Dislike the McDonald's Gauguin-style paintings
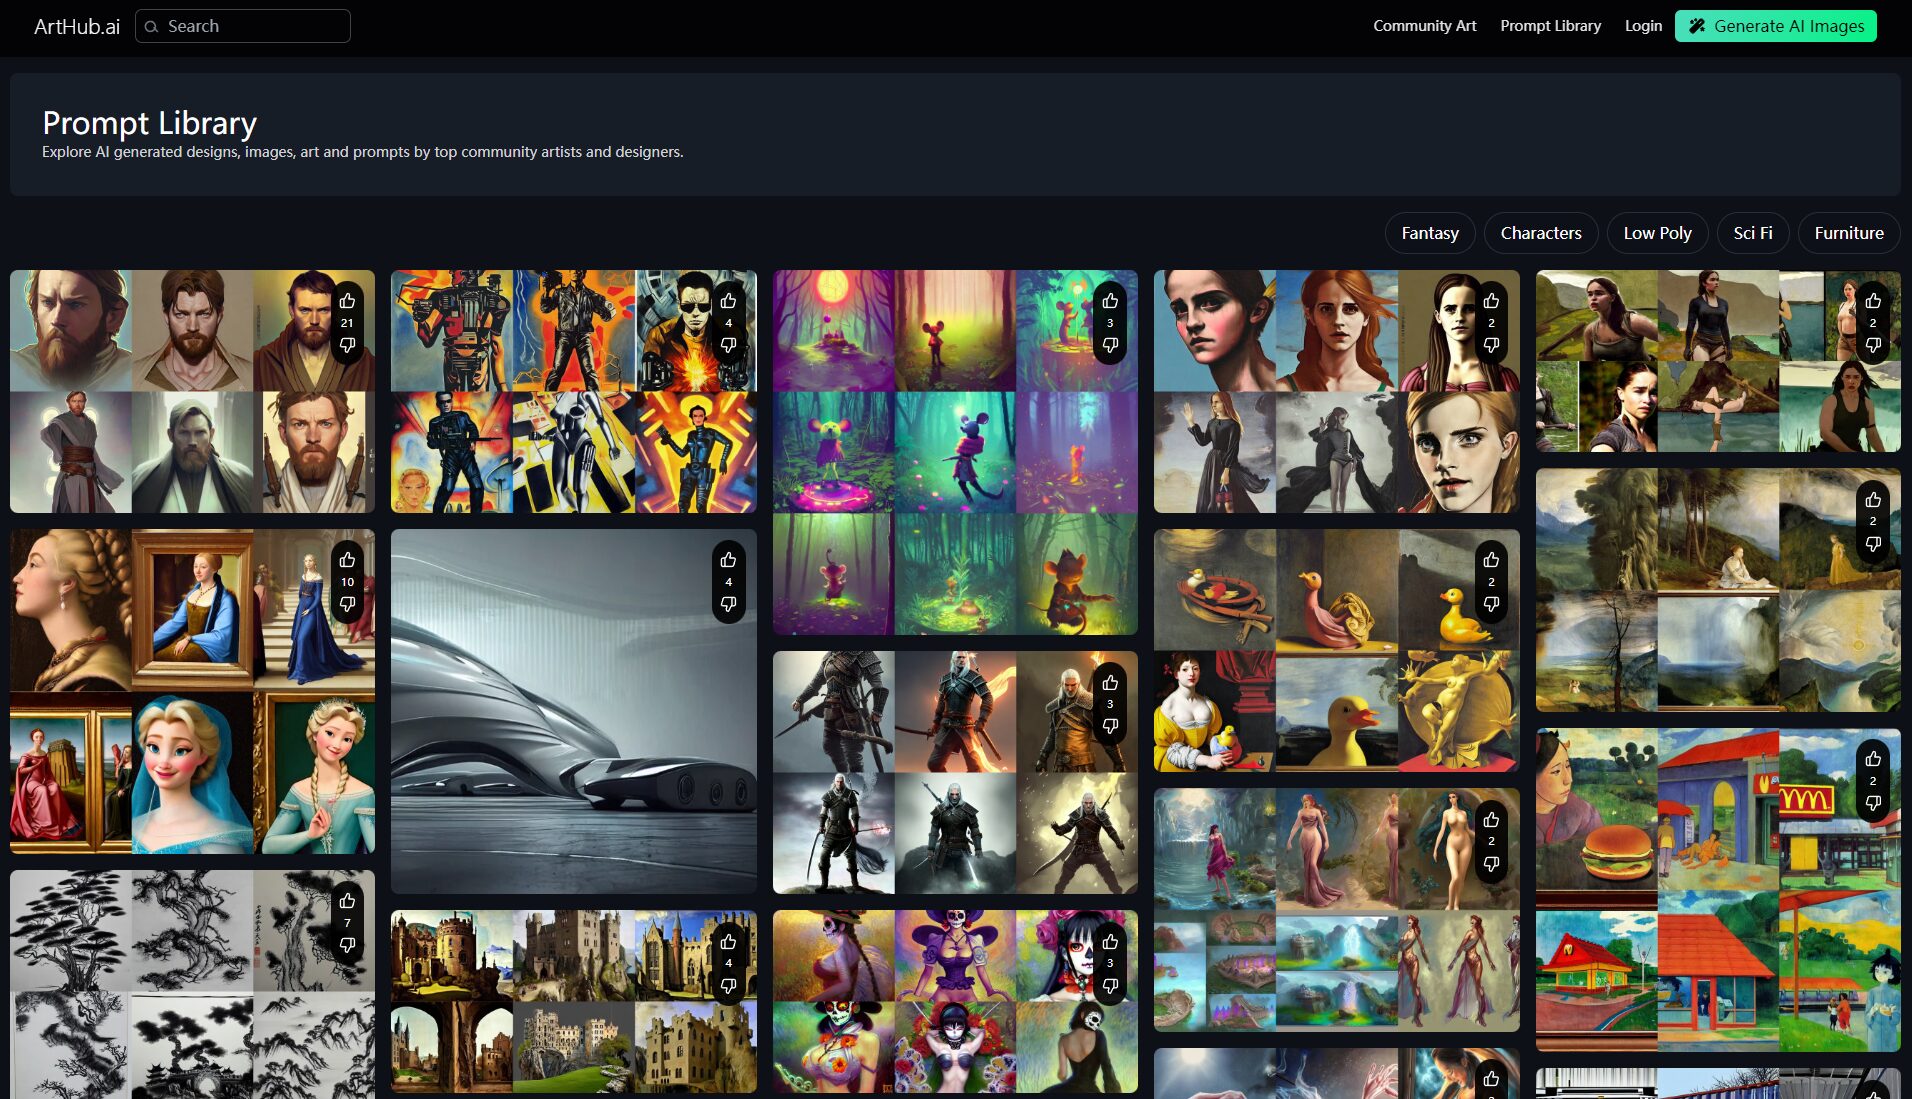This screenshot has width=1912, height=1099. (1873, 803)
